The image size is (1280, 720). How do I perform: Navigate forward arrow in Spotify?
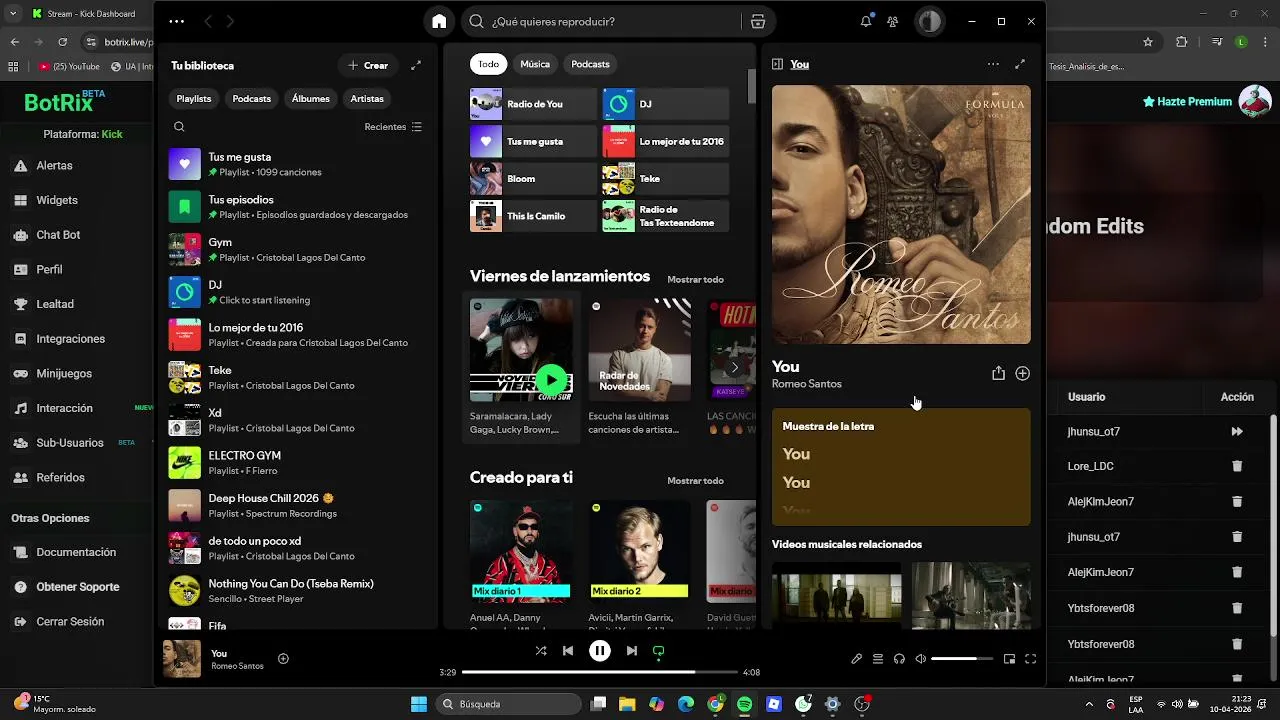tap(230, 21)
